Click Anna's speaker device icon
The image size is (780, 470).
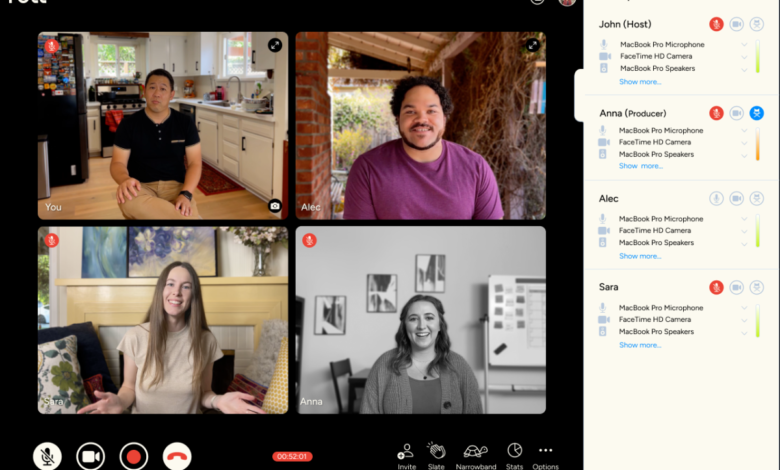tap(602, 154)
